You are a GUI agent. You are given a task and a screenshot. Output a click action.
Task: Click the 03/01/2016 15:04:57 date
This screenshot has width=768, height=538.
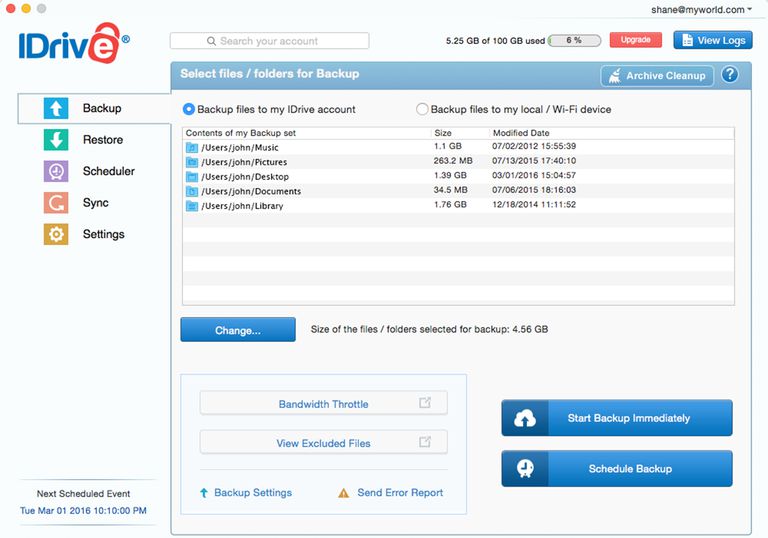coord(534,175)
